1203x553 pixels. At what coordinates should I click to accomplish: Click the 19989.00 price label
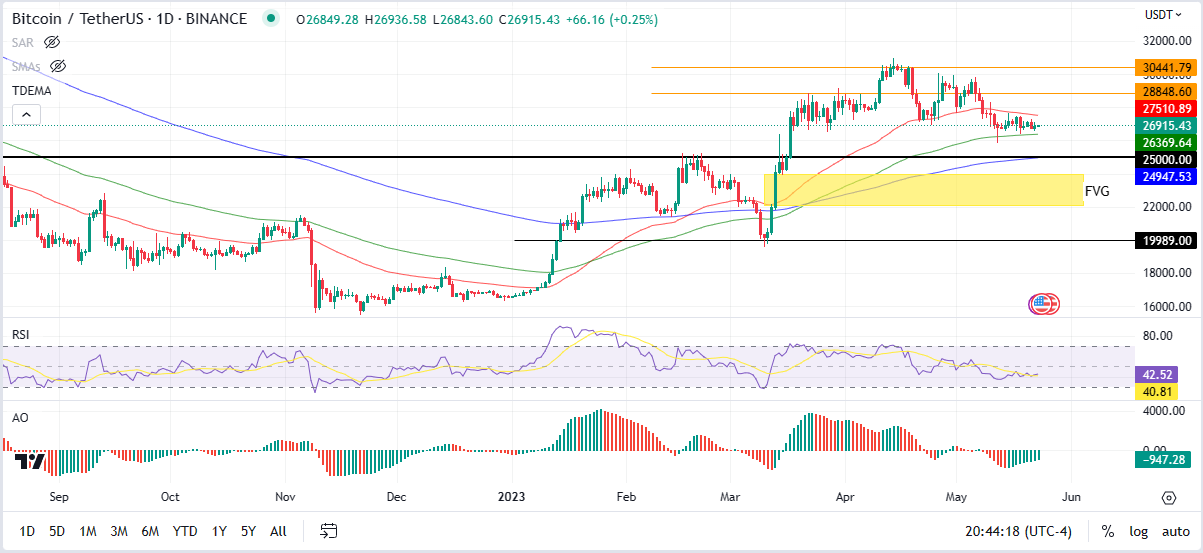coord(1165,241)
